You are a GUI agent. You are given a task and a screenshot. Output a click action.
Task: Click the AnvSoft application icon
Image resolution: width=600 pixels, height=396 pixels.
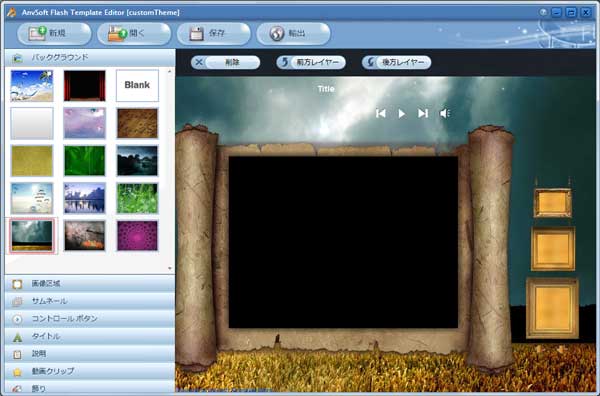pyautogui.click(x=11, y=12)
